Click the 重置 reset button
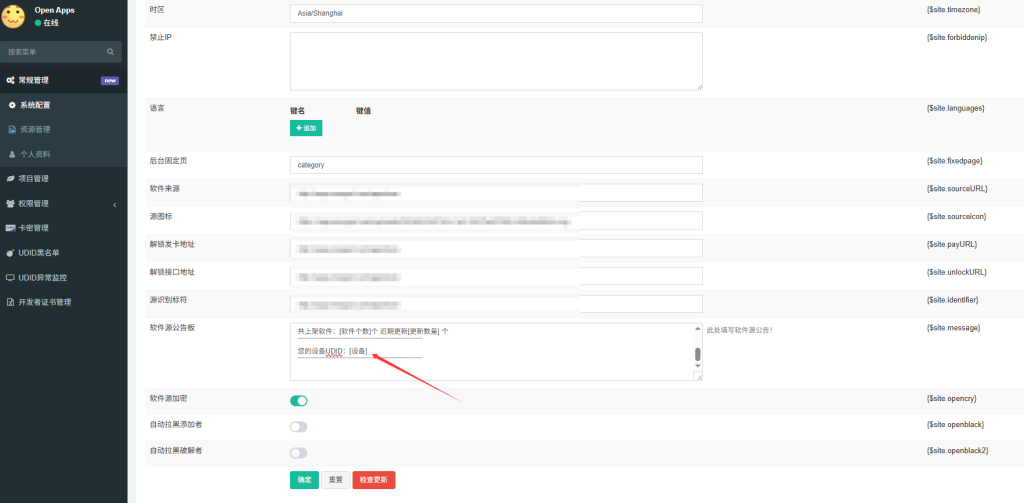This screenshot has width=1024, height=503. (x=336, y=479)
